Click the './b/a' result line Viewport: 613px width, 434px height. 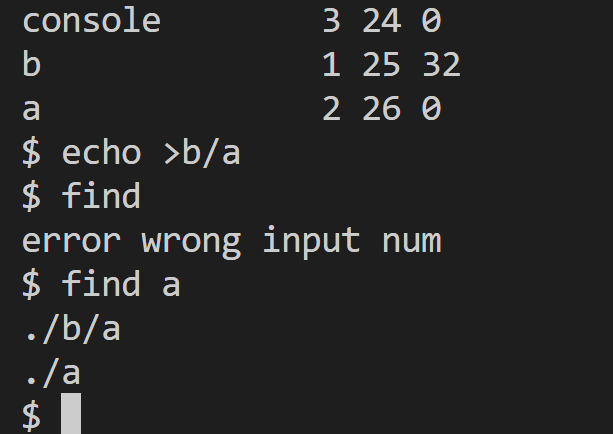tap(72, 328)
